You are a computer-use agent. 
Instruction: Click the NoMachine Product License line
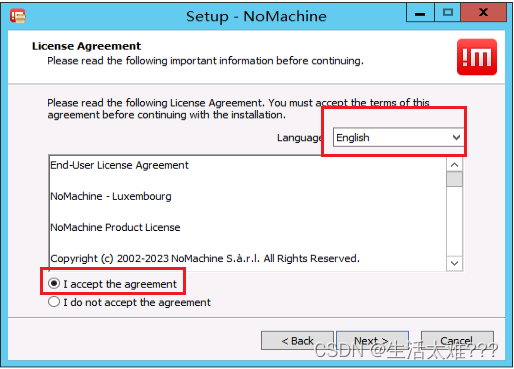(x=115, y=227)
